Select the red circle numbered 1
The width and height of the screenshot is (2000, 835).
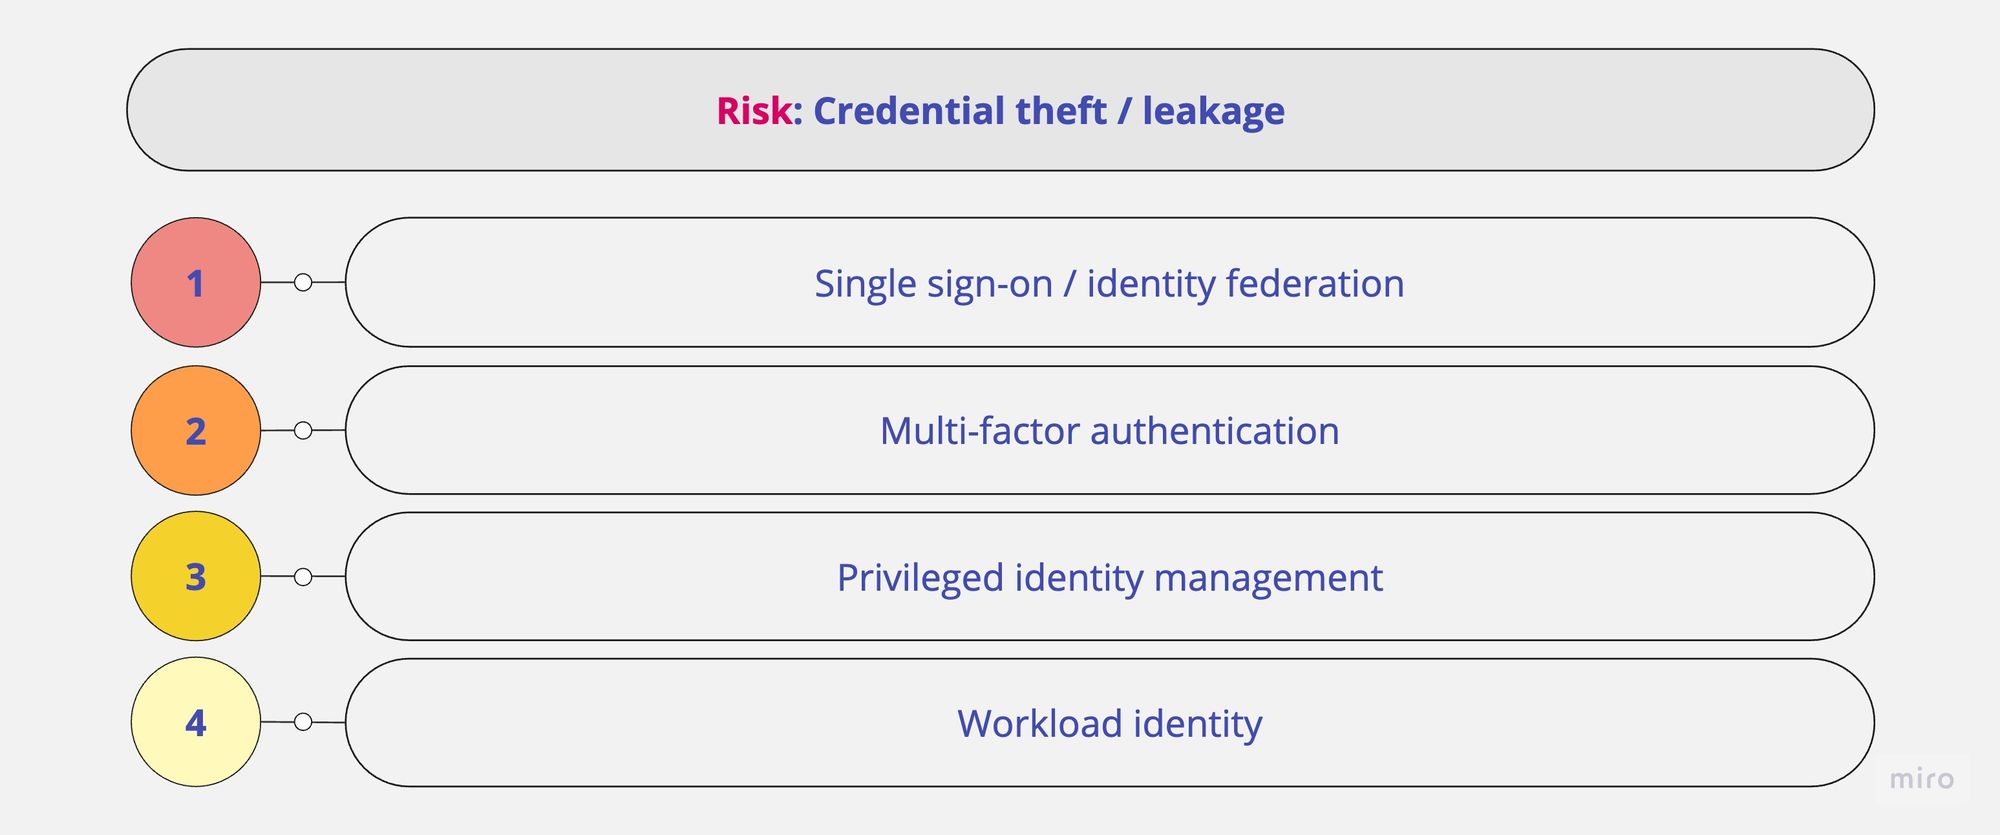[196, 283]
